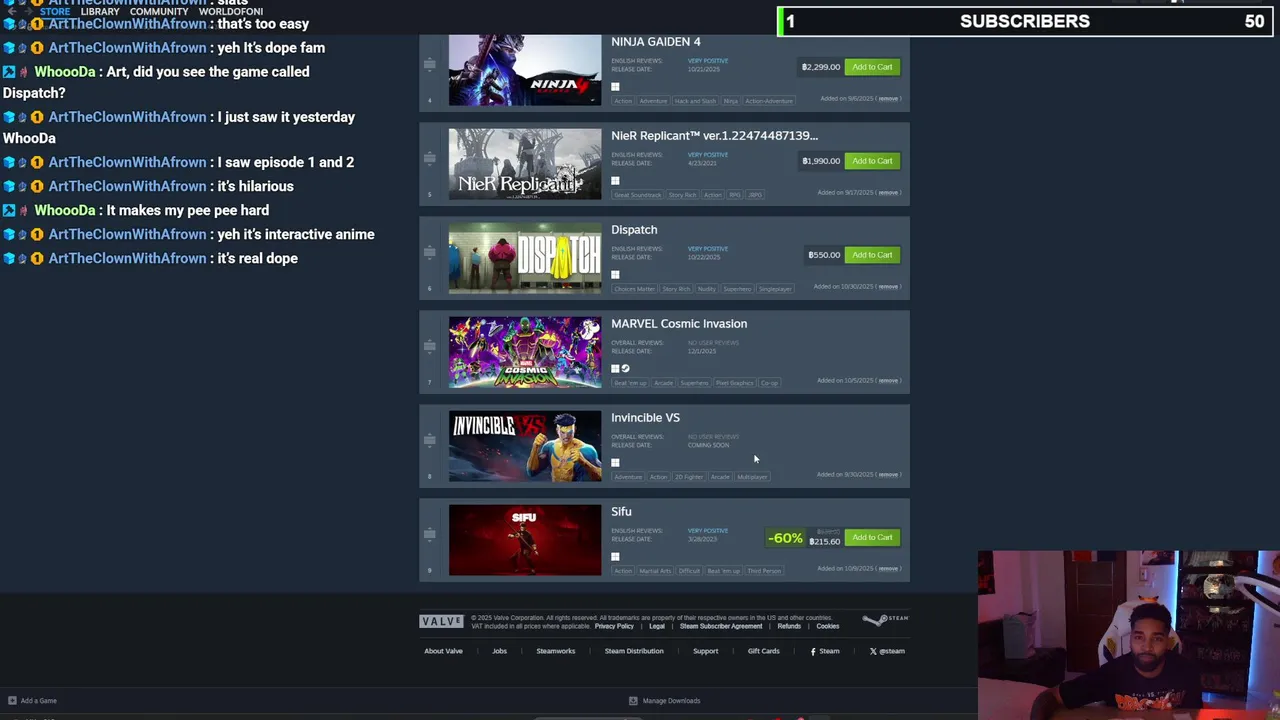Click the Valve logo in the footer
Viewport: 1280px width, 720px height.
[x=441, y=621]
